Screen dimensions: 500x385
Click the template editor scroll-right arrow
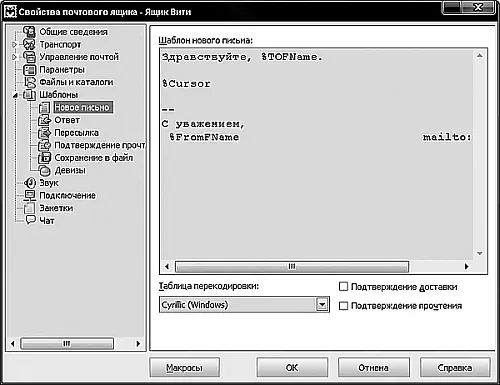click(x=467, y=266)
